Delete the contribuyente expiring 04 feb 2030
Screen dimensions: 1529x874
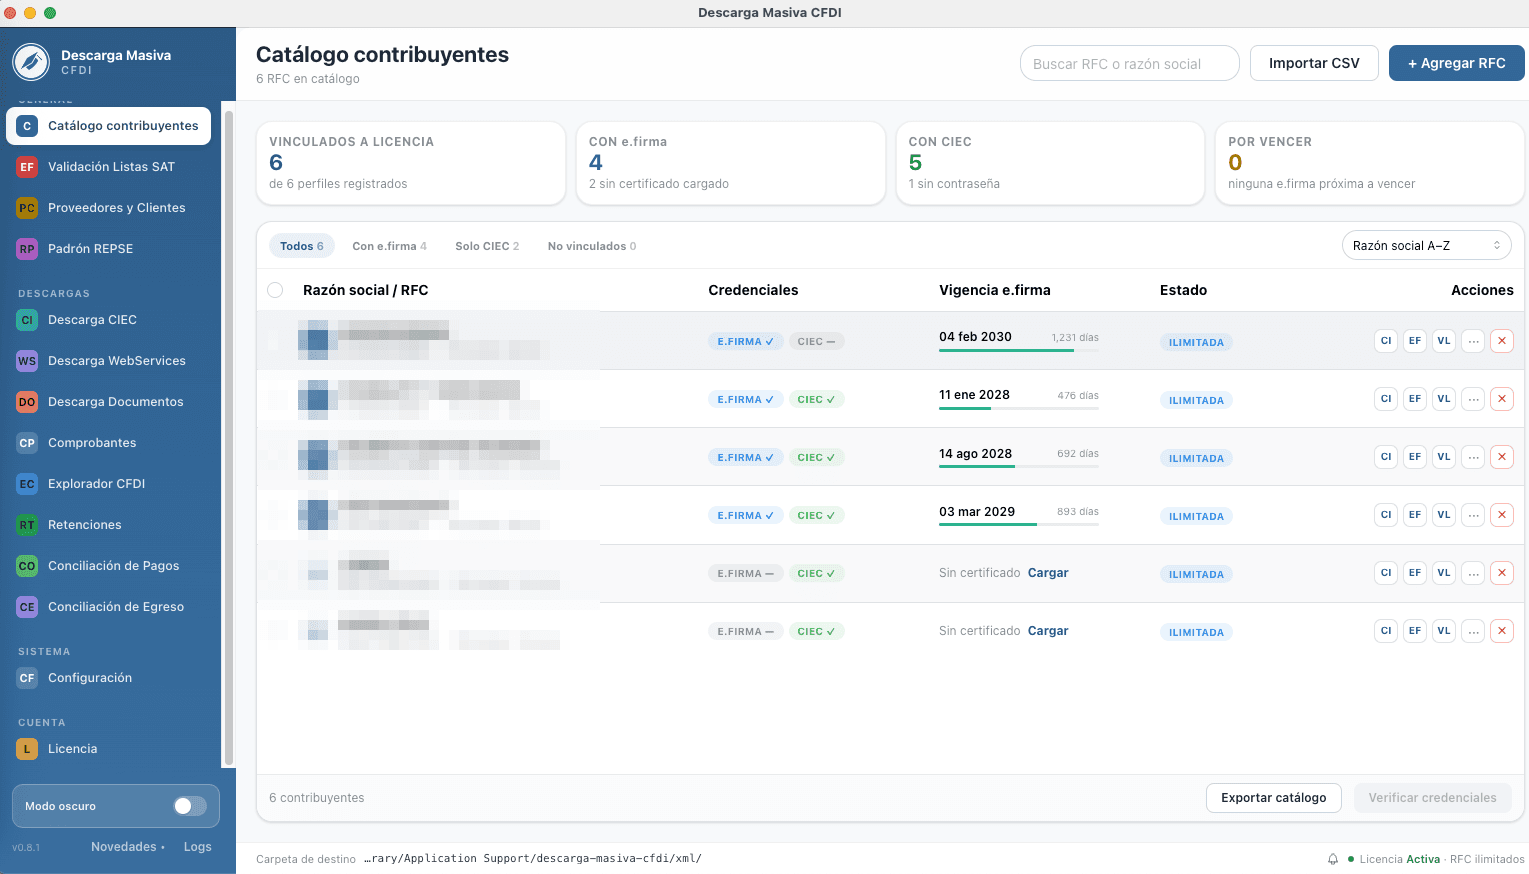(1502, 341)
